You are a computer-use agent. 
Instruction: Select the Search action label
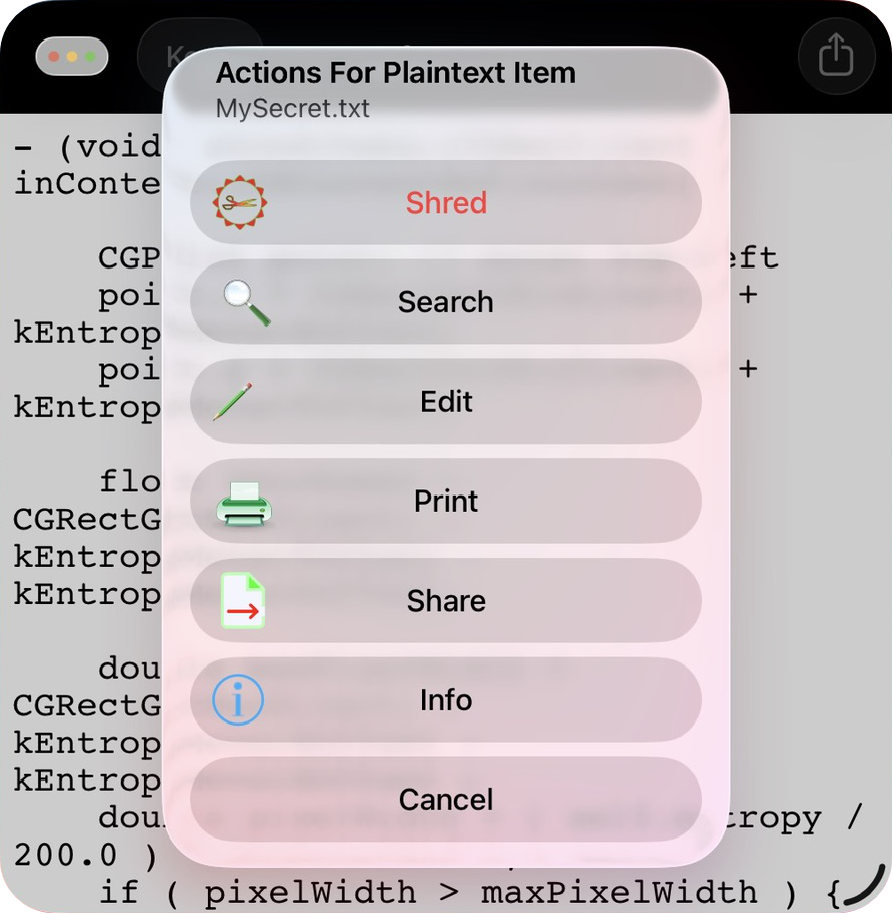point(446,302)
